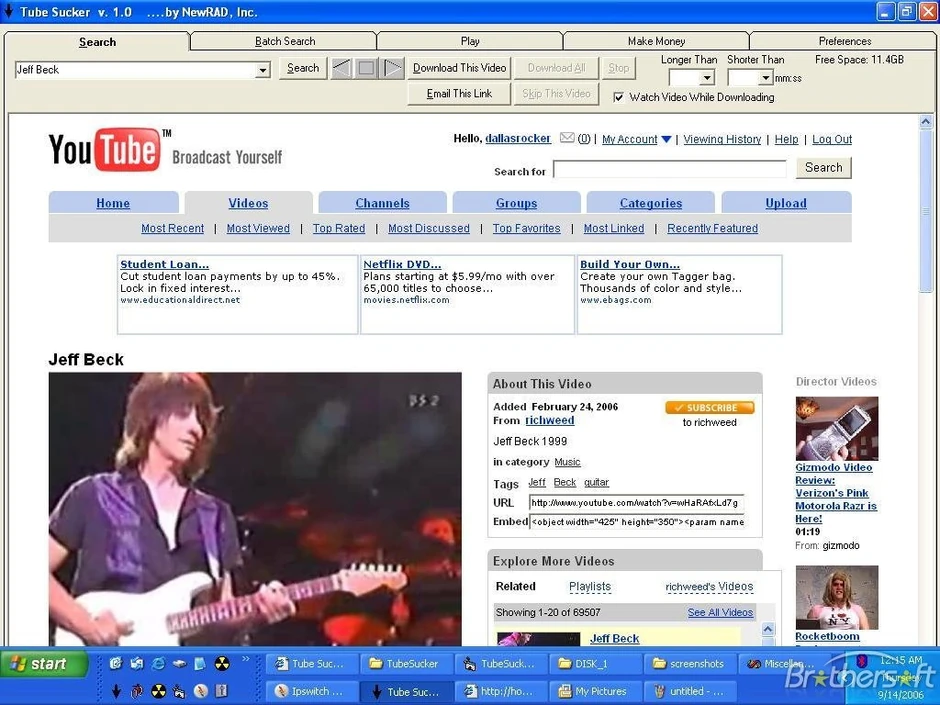Open the Shorter Than duration dropdown
The width and height of the screenshot is (940, 705).
(x=764, y=78)
